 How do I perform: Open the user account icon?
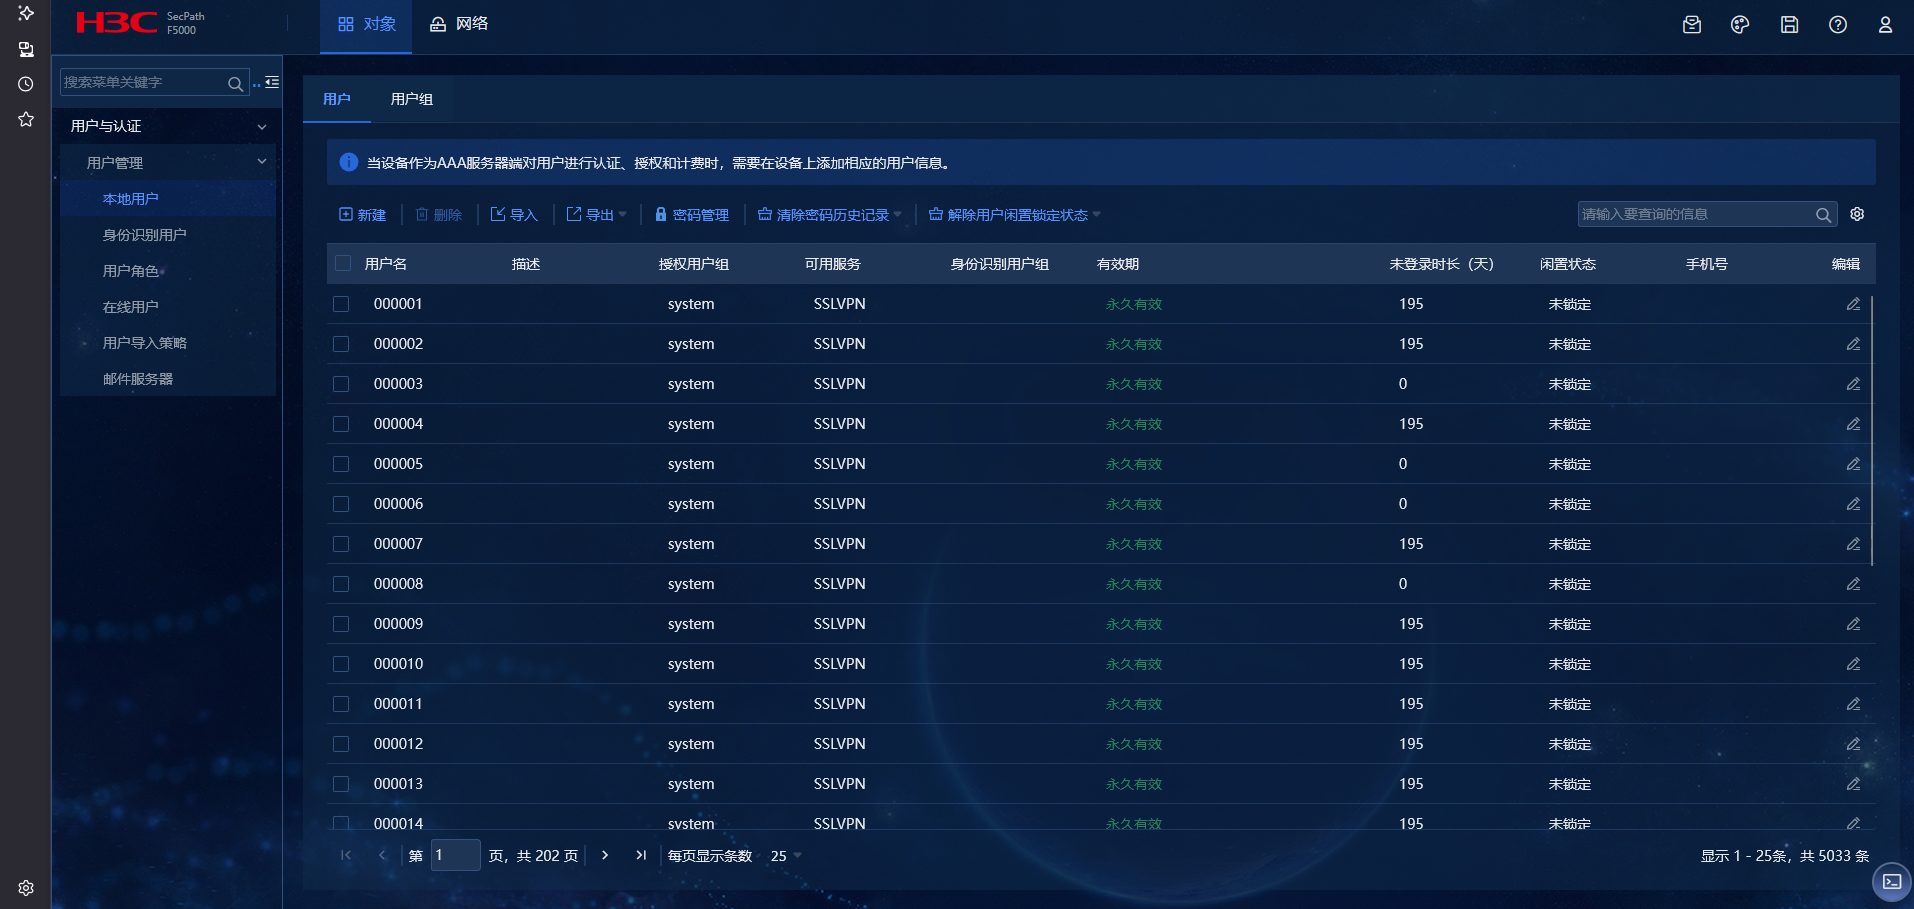(x=1885, y=25)
